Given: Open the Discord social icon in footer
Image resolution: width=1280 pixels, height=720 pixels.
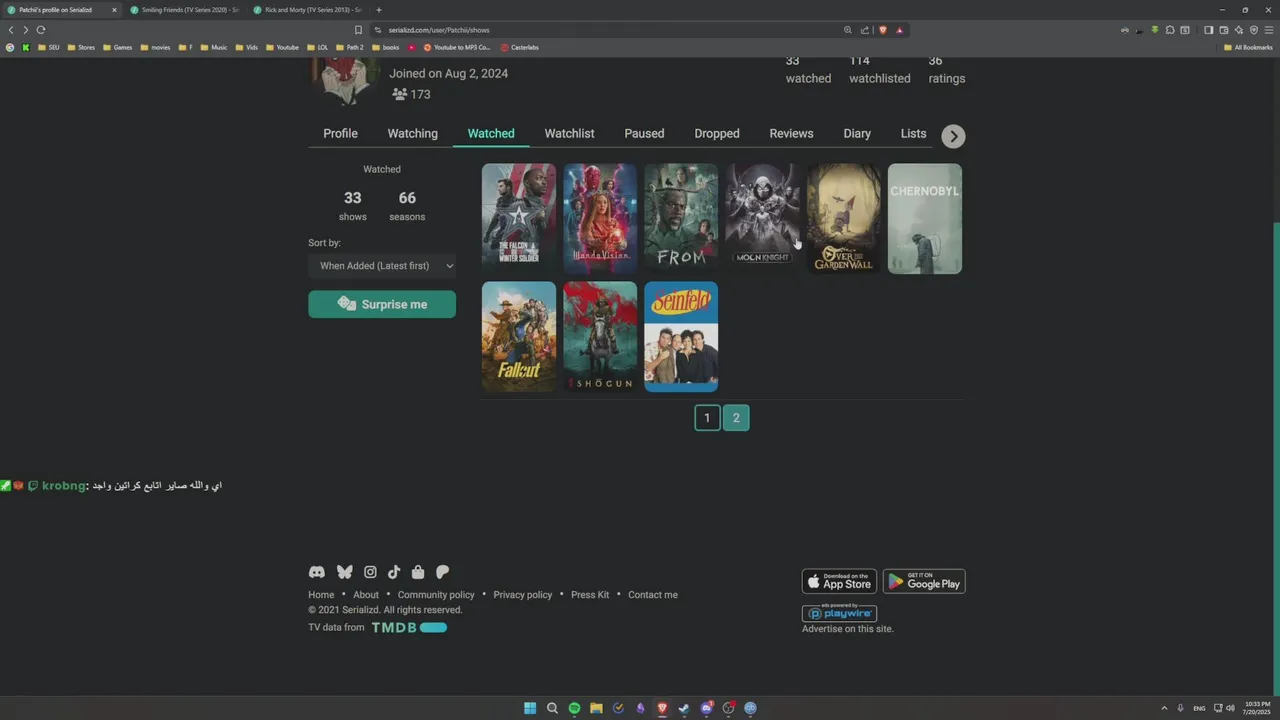Looking at the screenshot, I should pyautogui.click(x=316, y=572).
